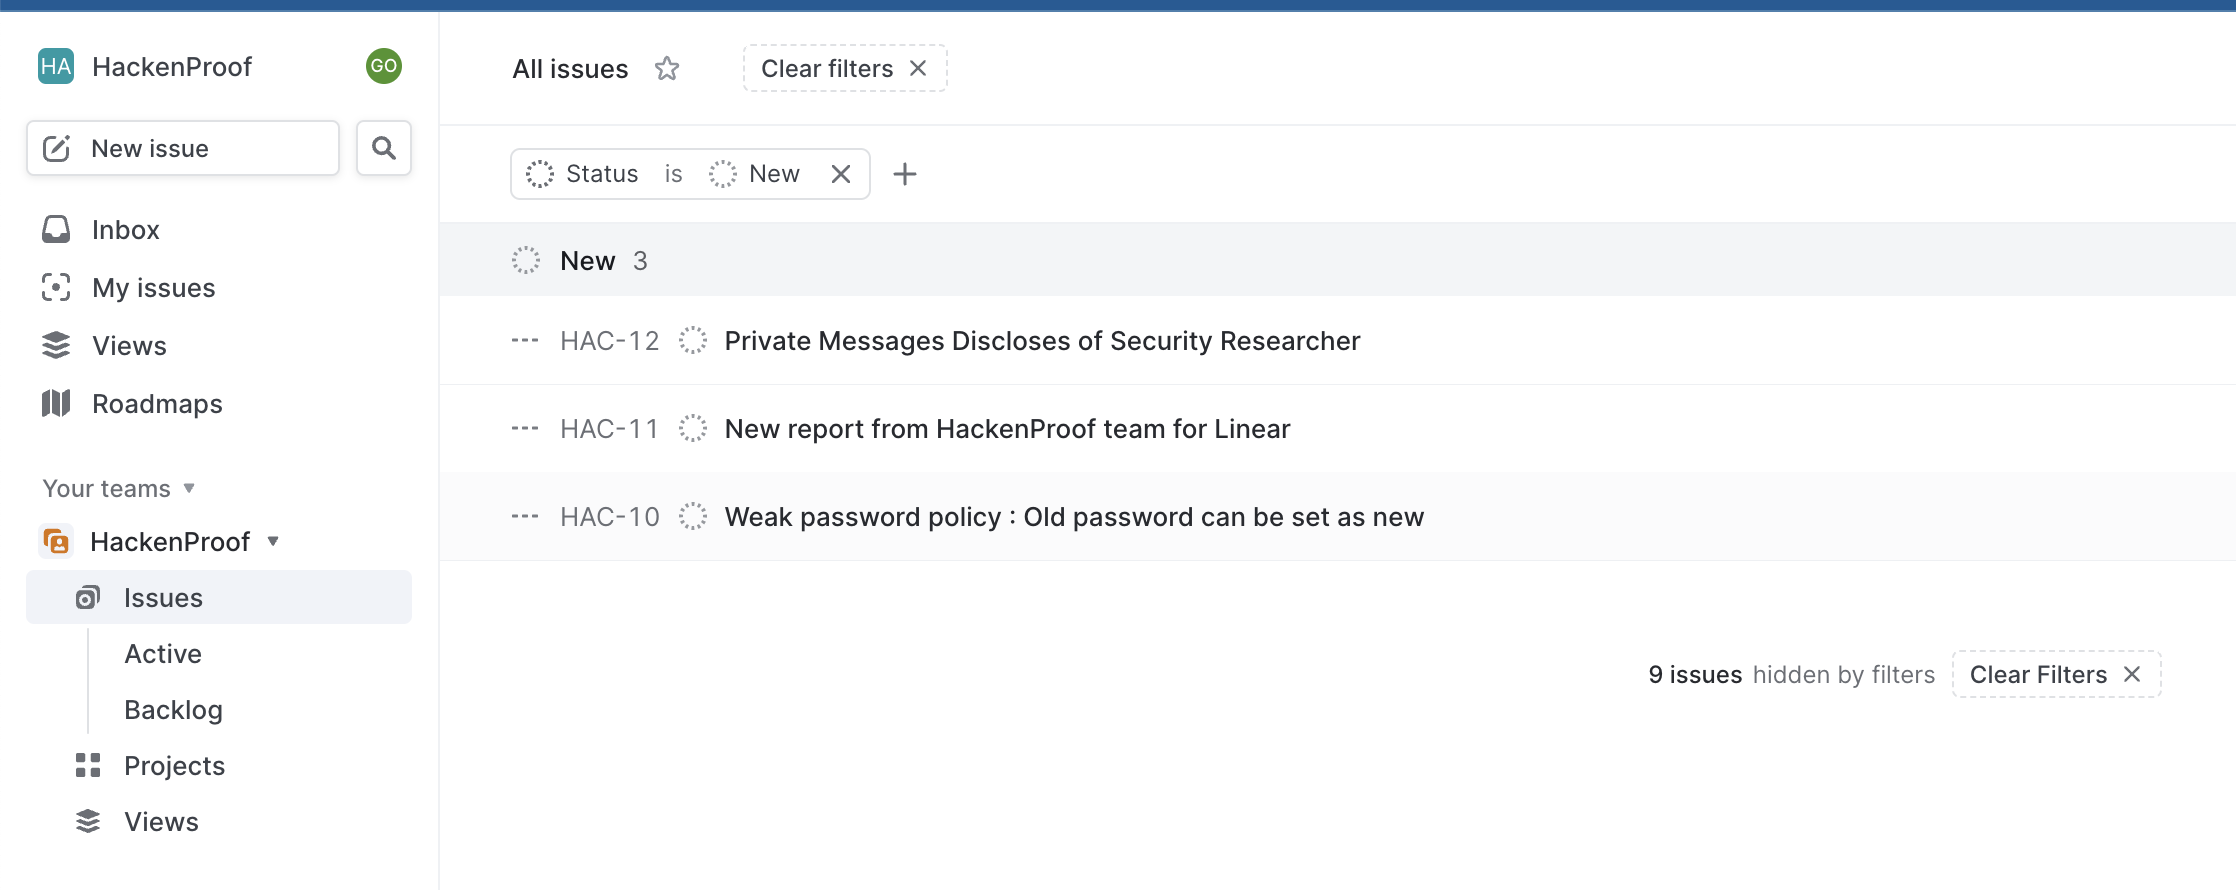Image resolution: width=2236 pixels, height=890 pixels.
Task: Go to Inbox in the sidebar
Action: [x=125, y=230]
